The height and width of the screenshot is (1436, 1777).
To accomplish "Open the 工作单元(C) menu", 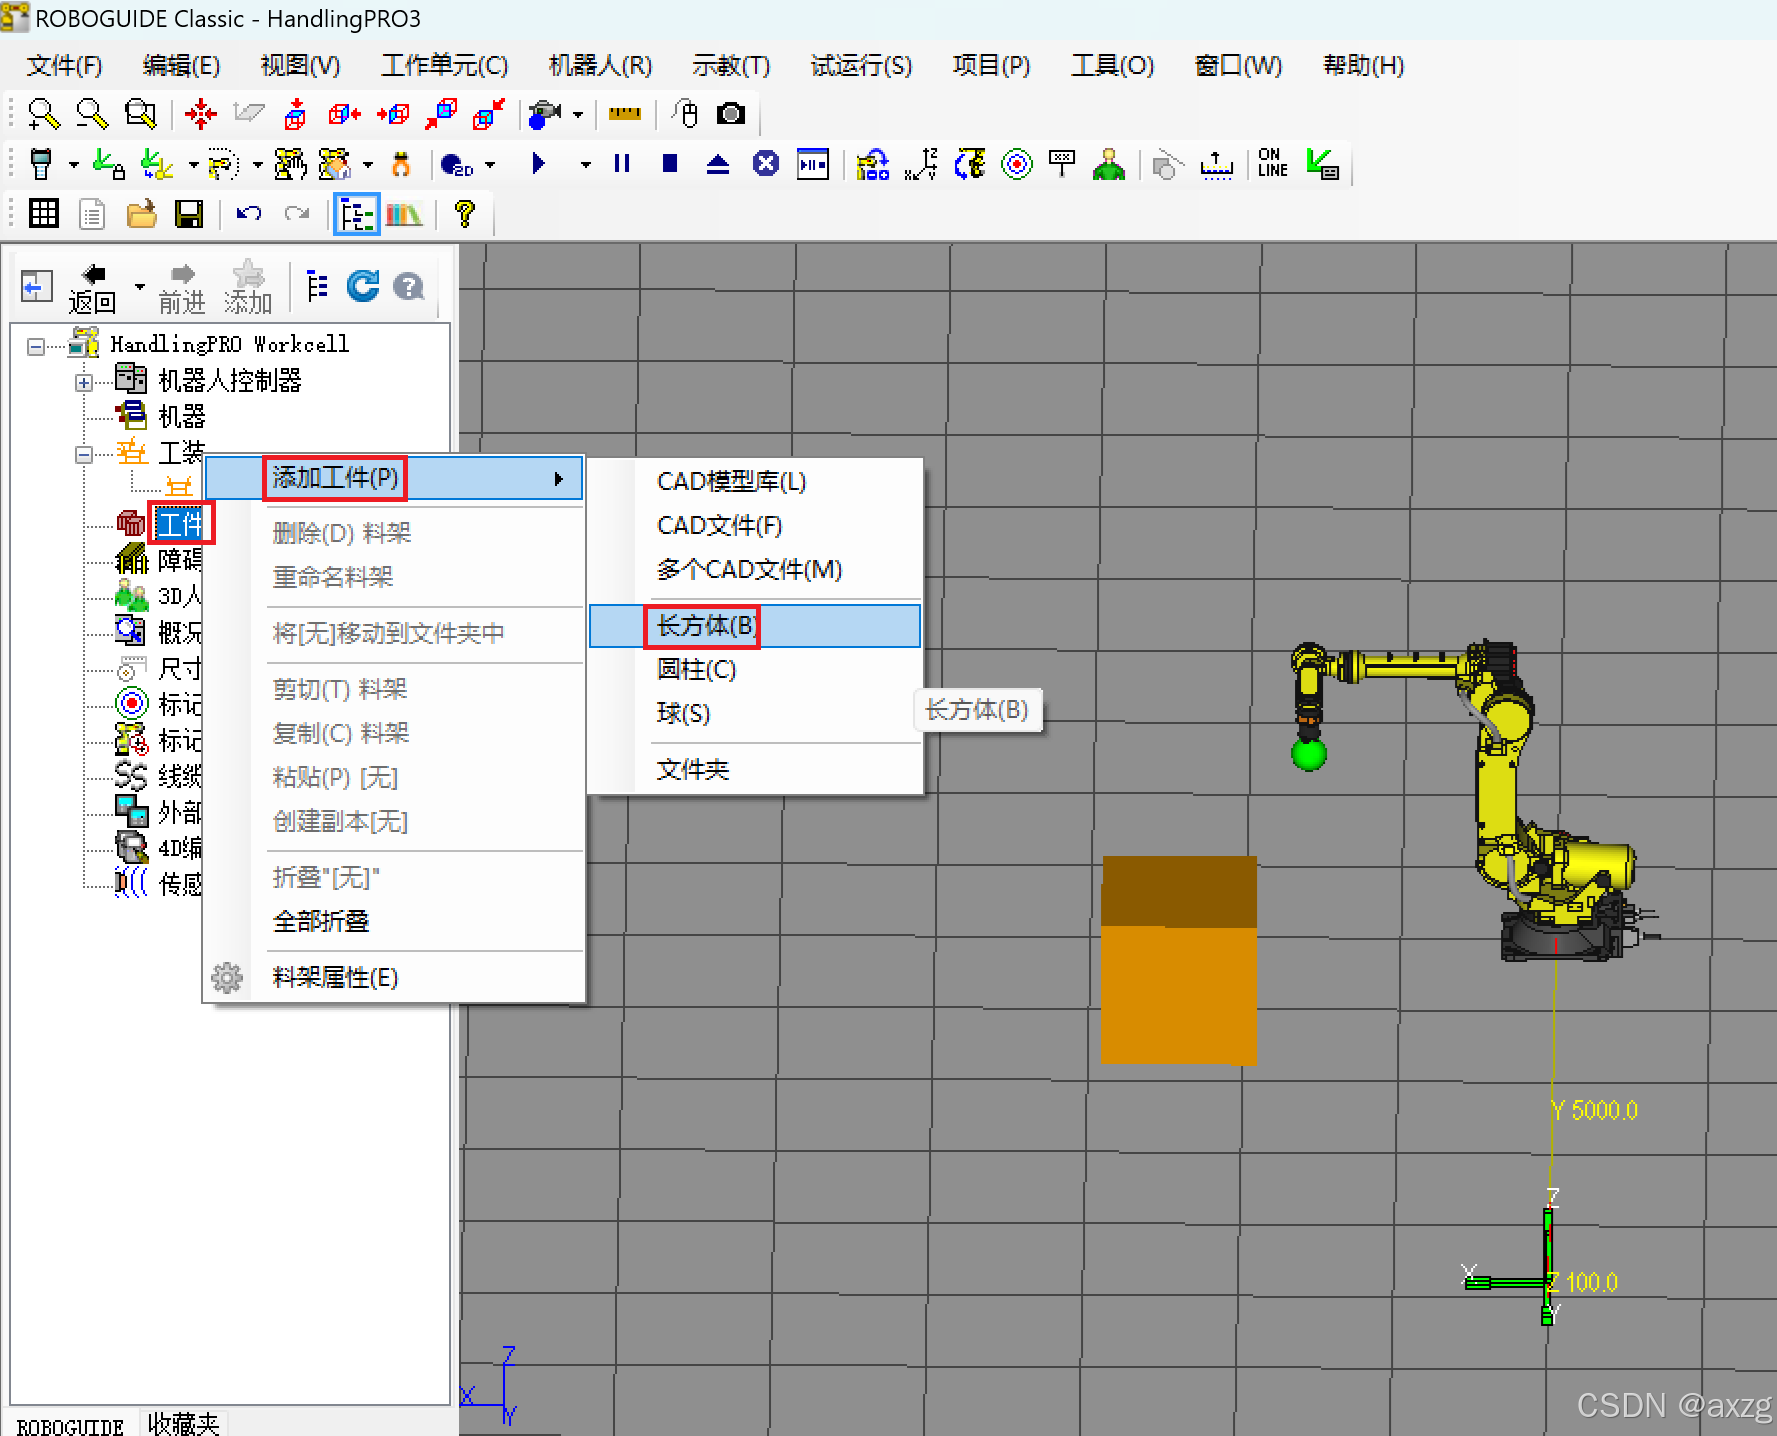I will click(x=445, y=66).
